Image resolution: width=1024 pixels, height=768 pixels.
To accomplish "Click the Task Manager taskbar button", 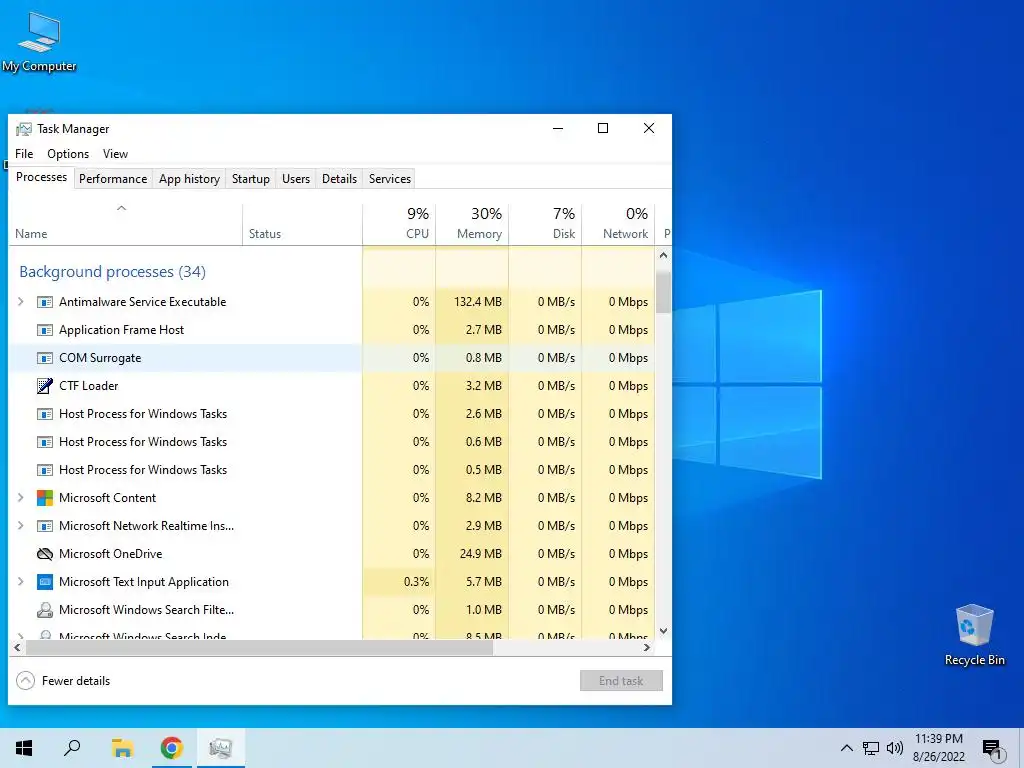I will click(221, 748).
